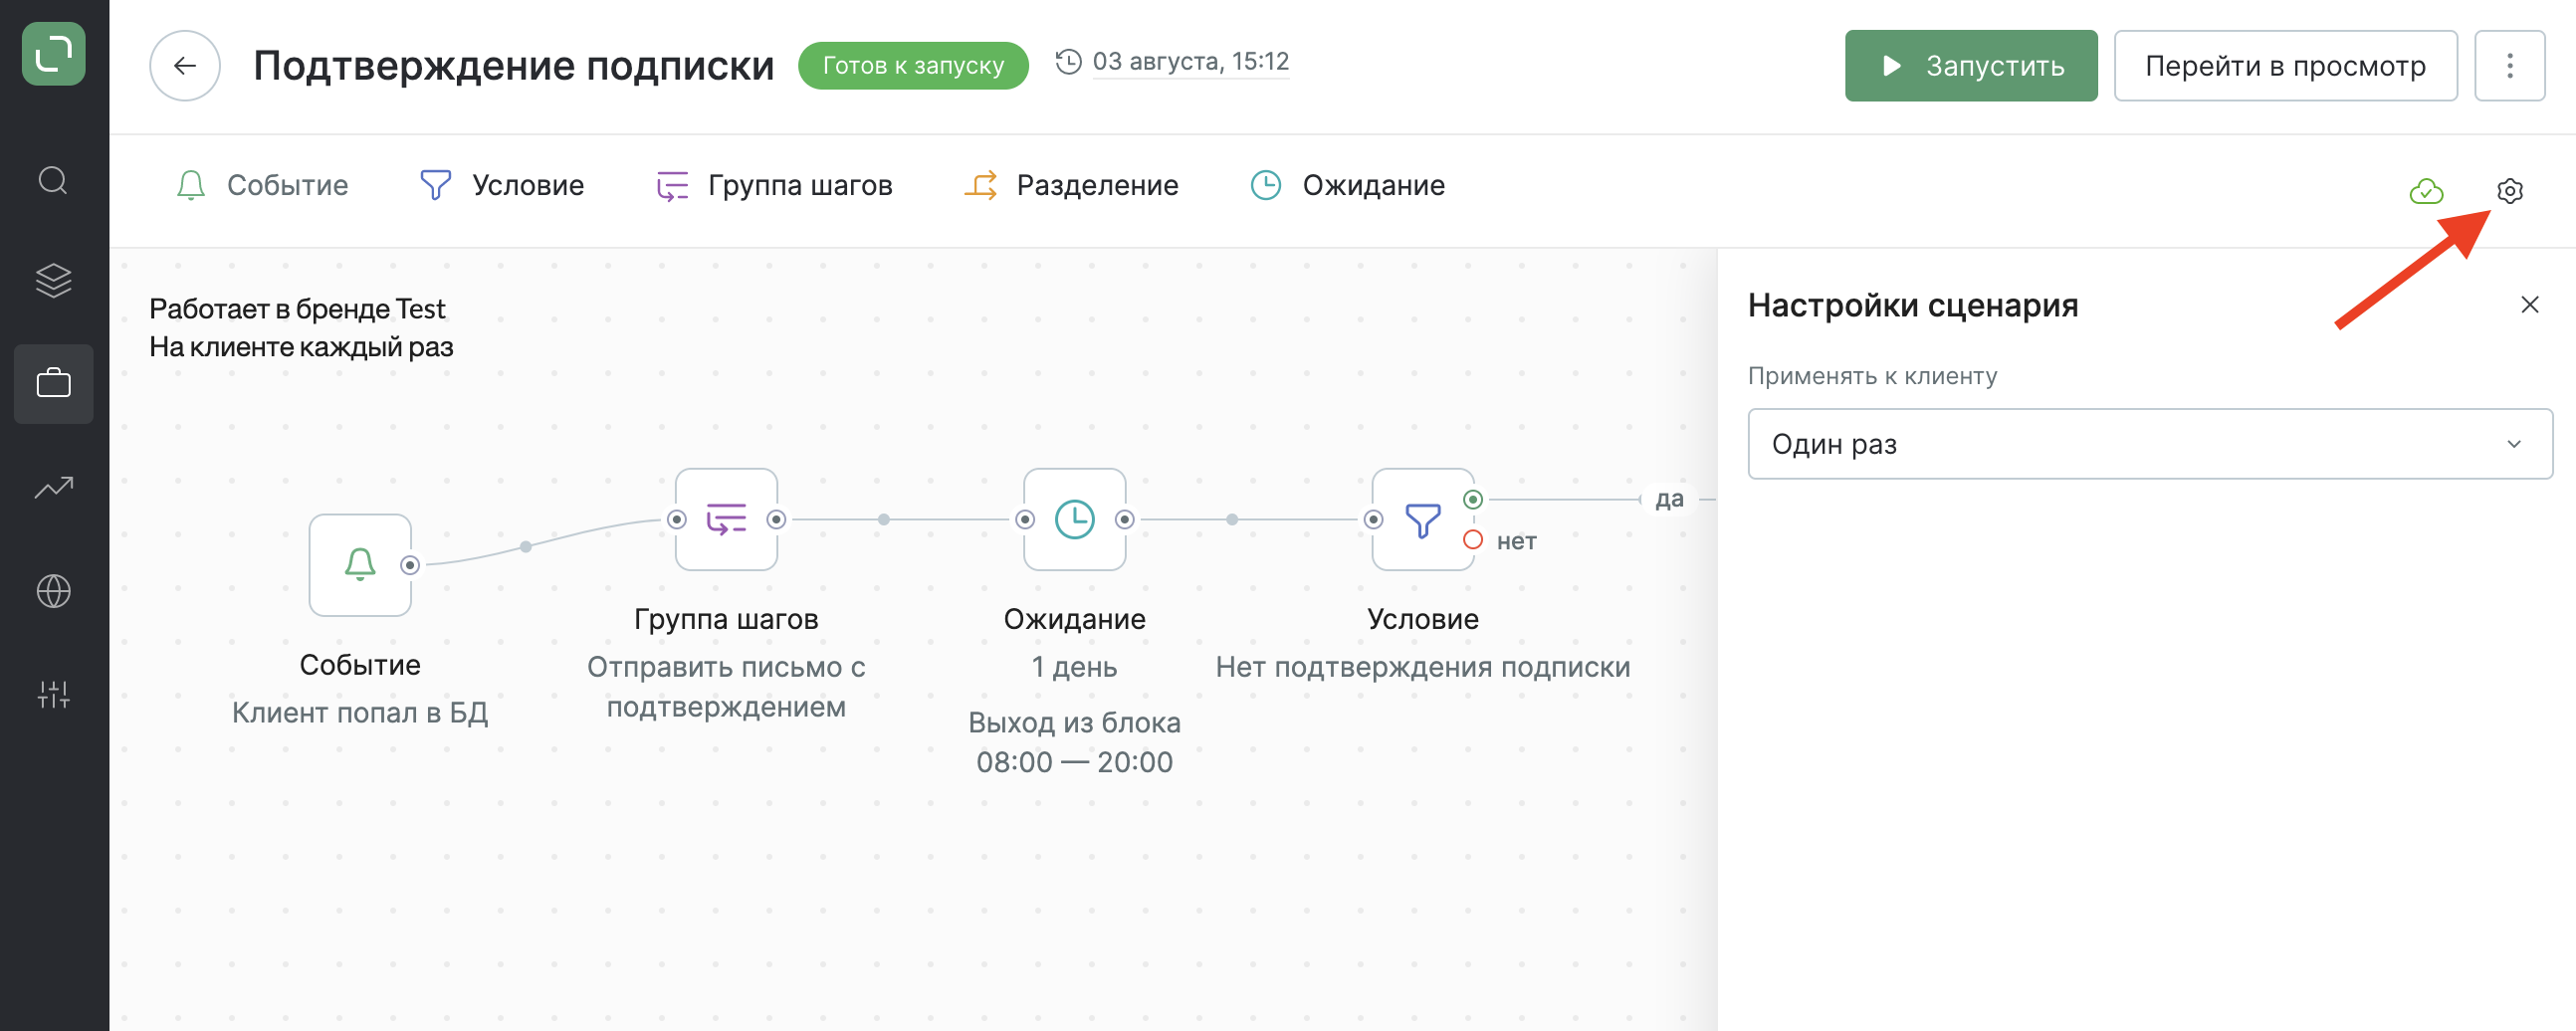Click the Ожидание node input connector
The image size is (2576, 1031).
click(1025, 519)
